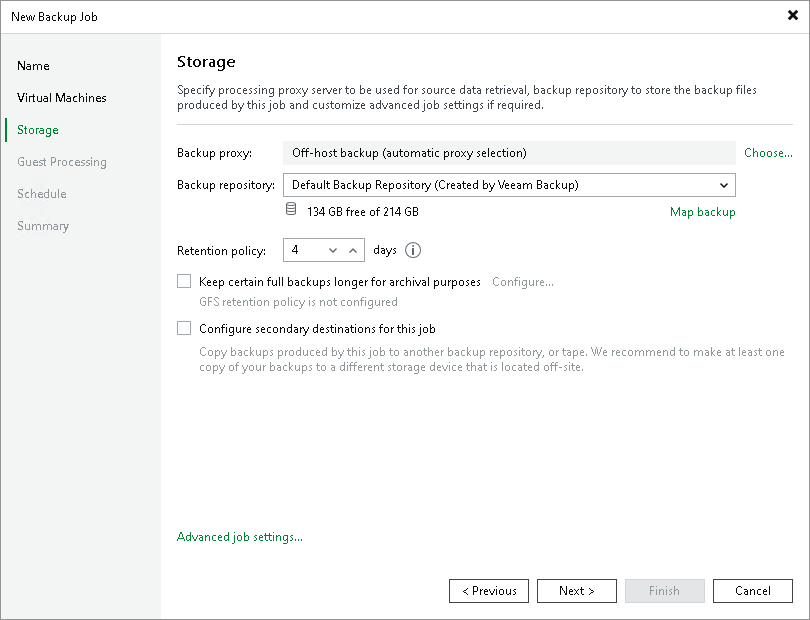
Task: Cancel the New Backup Job wizard
Action: point(753,590)
